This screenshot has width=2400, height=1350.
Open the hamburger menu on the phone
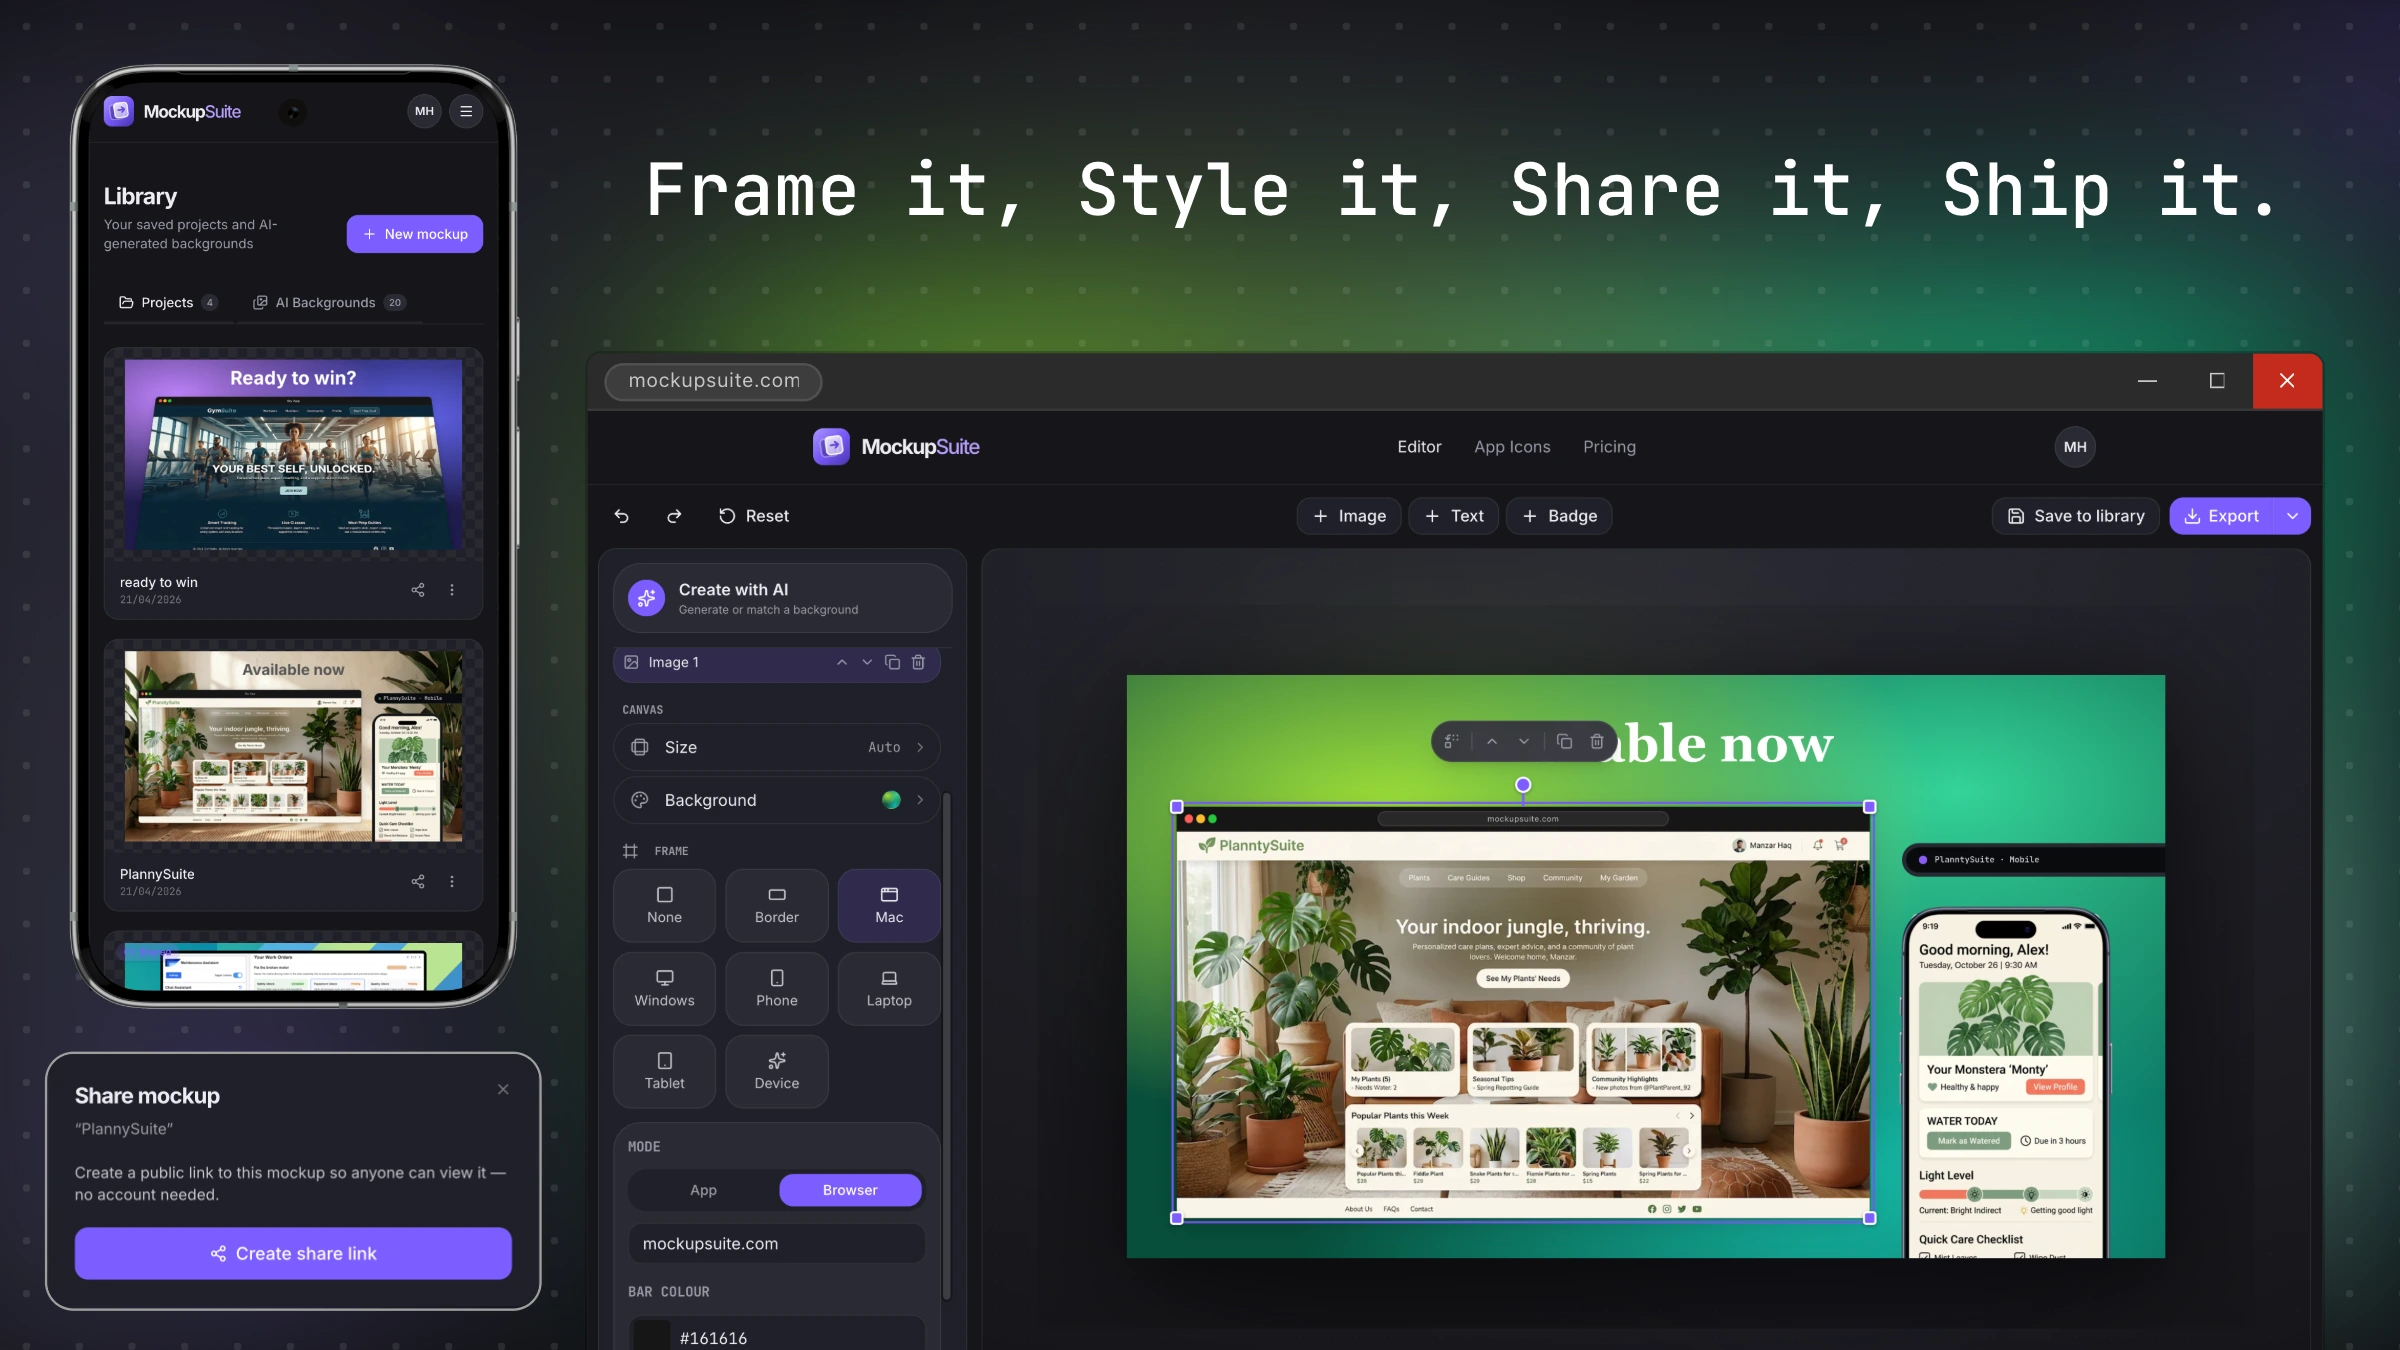click(466, 111)
